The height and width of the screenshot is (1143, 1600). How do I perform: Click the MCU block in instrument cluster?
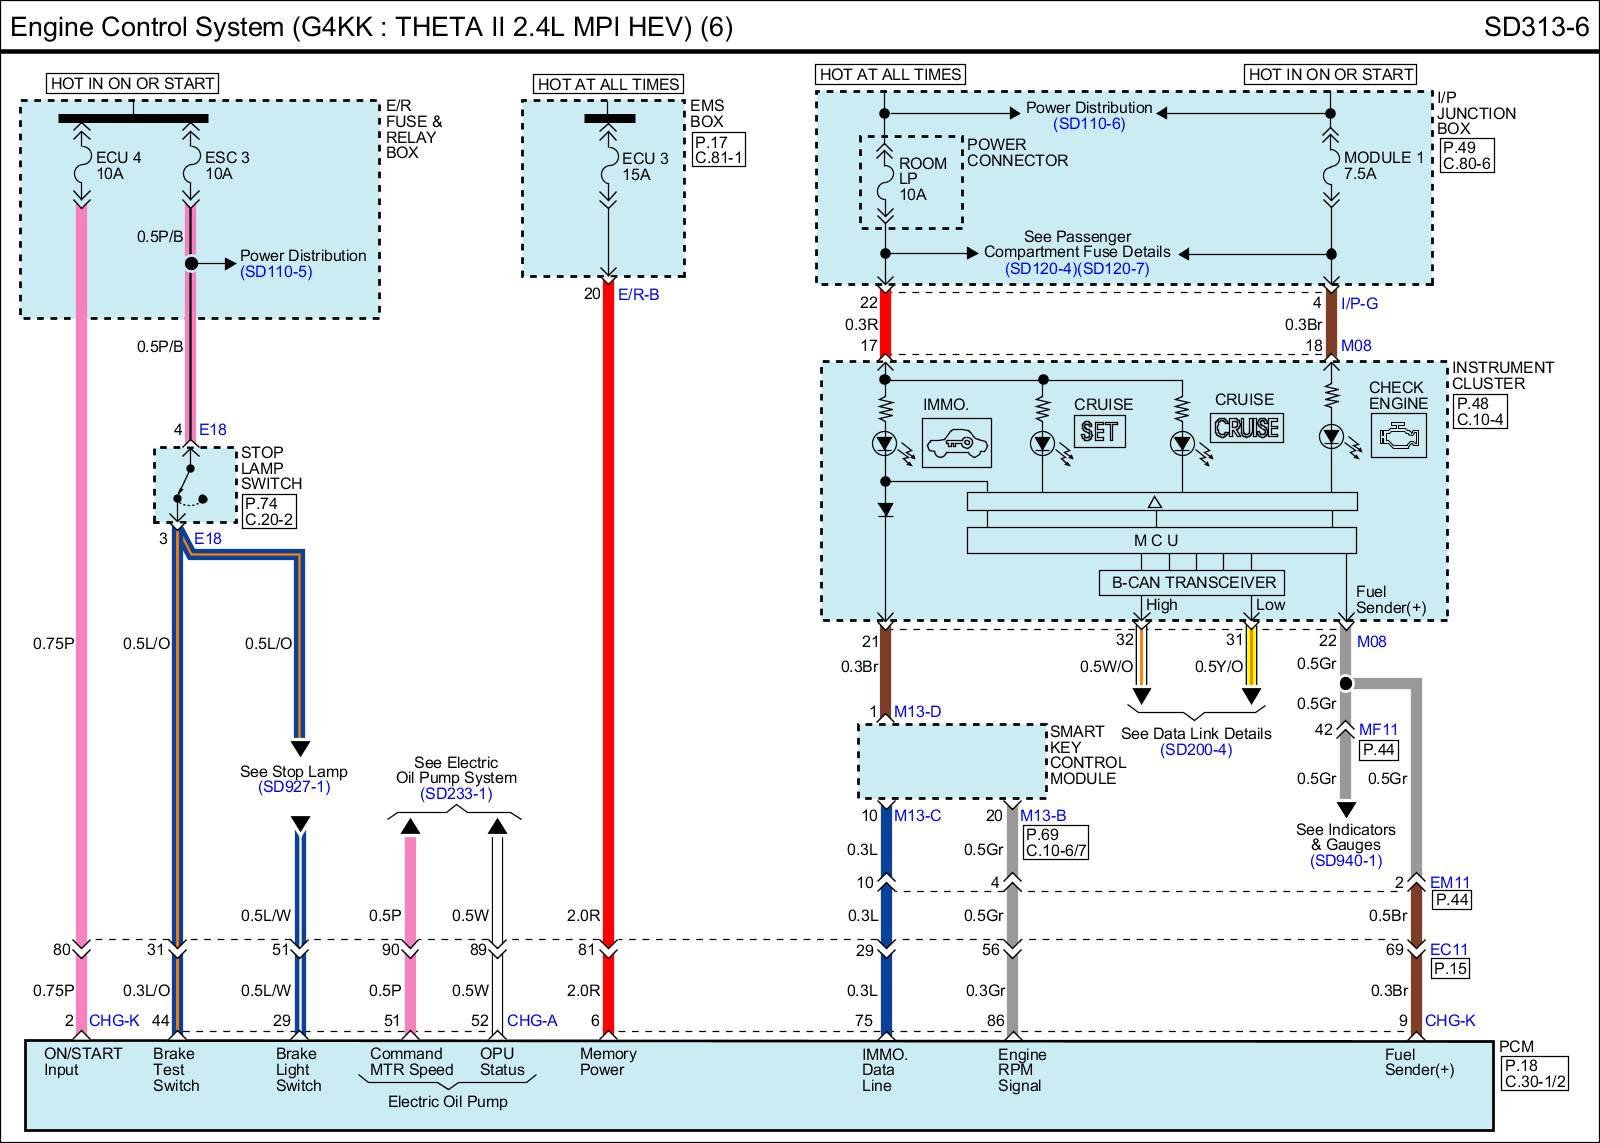coord(1160,540)
